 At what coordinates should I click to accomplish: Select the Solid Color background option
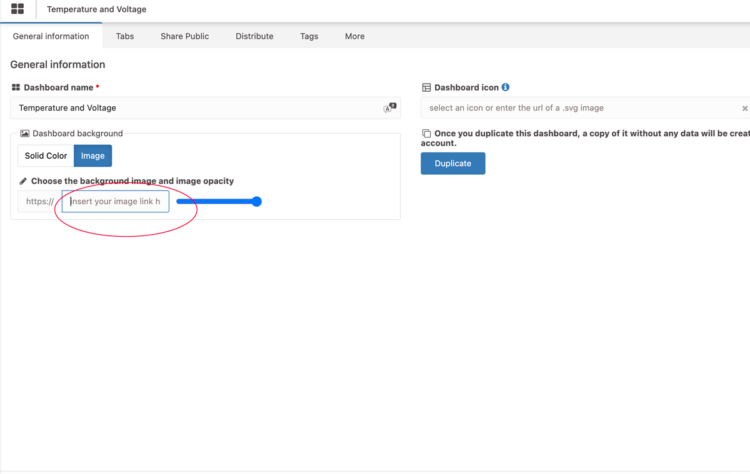click(46, 156)
